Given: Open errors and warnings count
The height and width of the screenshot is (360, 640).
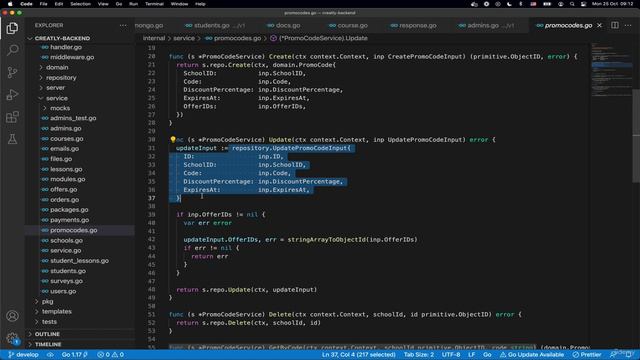Looking at the screenshot, I should 111,355.
